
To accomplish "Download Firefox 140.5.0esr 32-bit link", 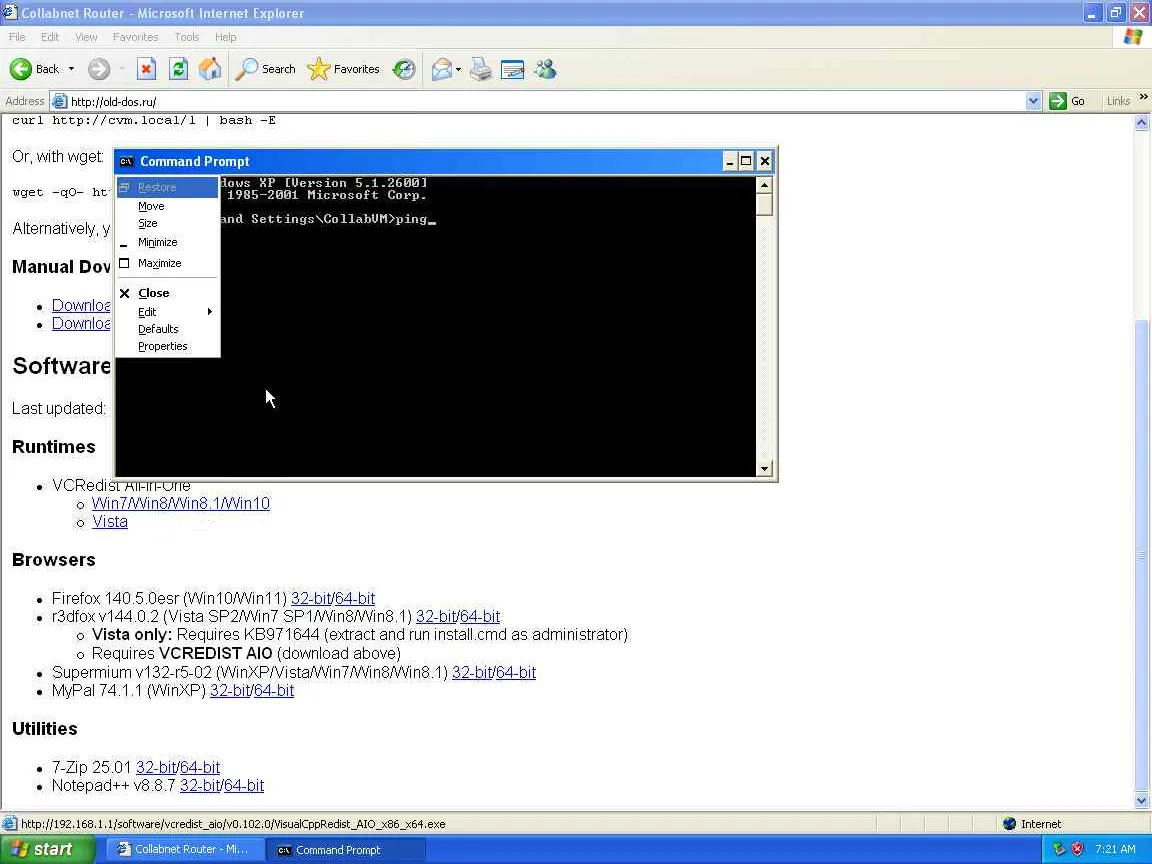I will [311, 599].
